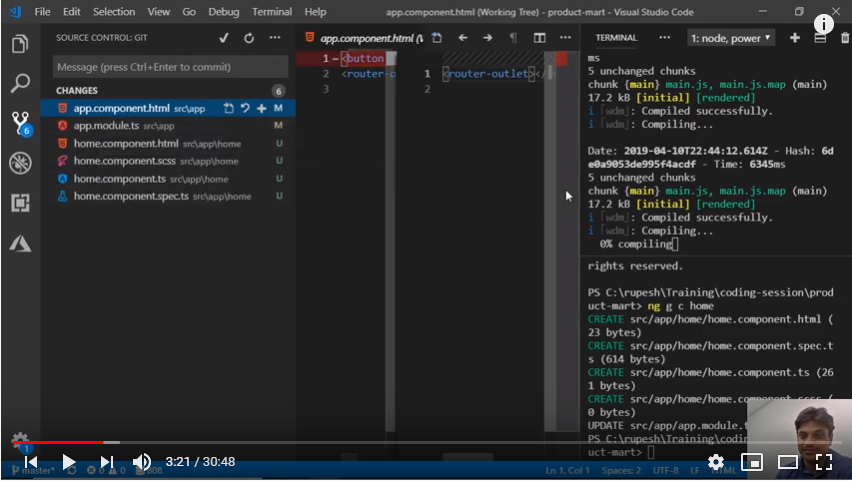
Task: Open the Help menu
Action: coord(315,11)
